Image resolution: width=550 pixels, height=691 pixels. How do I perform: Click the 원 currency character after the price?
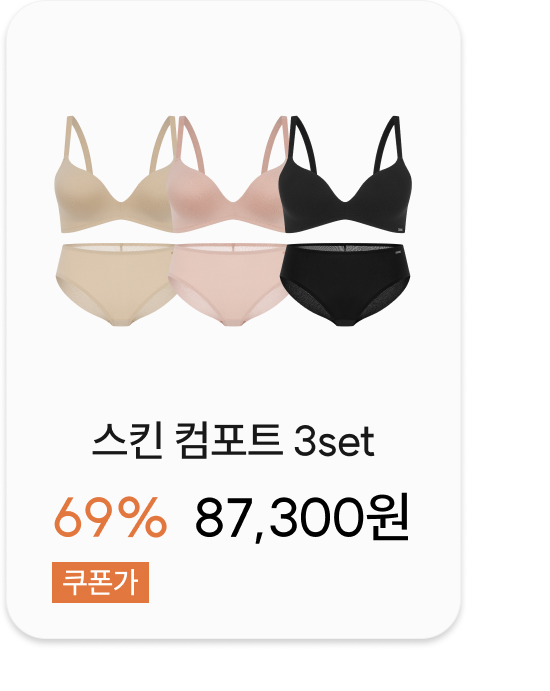[x=389, y=516]
